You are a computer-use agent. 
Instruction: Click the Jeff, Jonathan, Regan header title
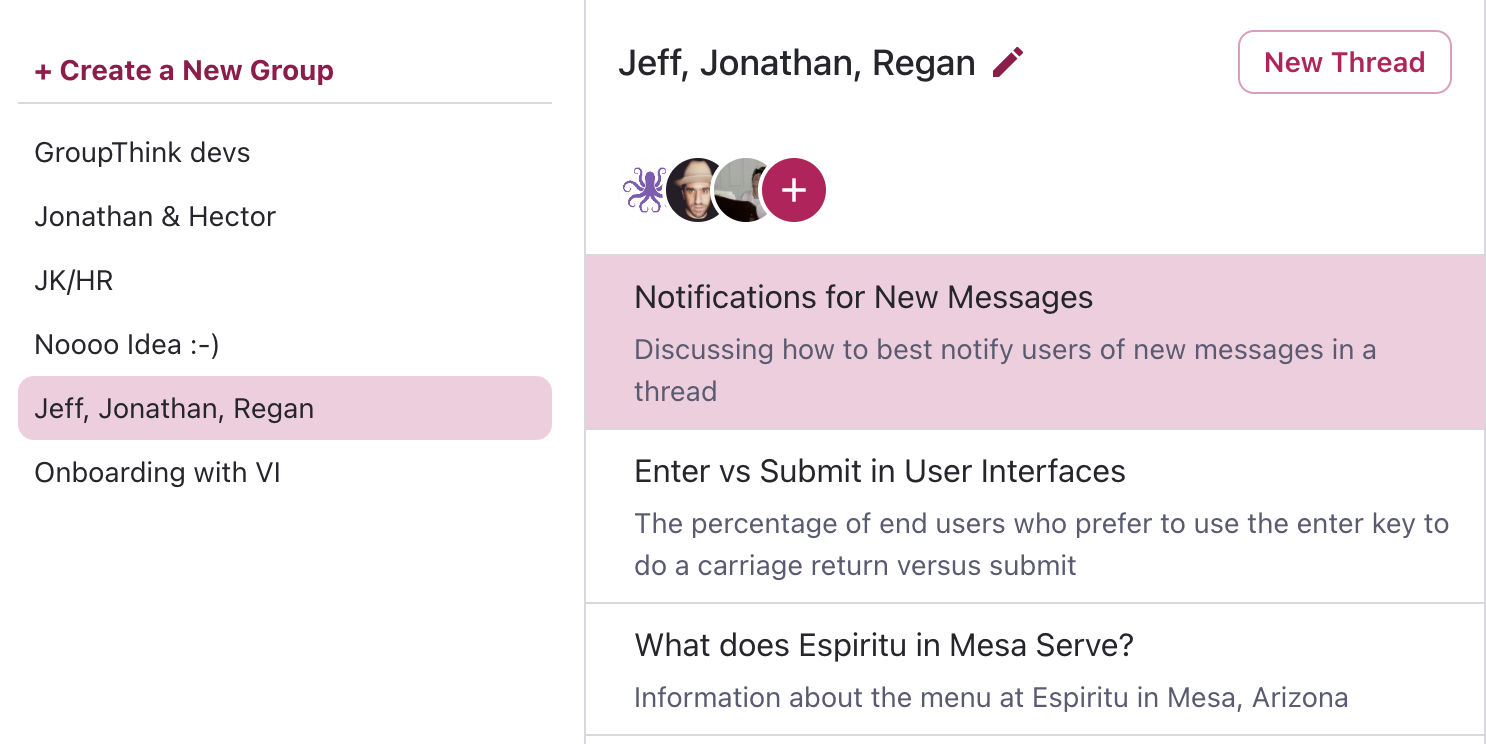point(796,63)
